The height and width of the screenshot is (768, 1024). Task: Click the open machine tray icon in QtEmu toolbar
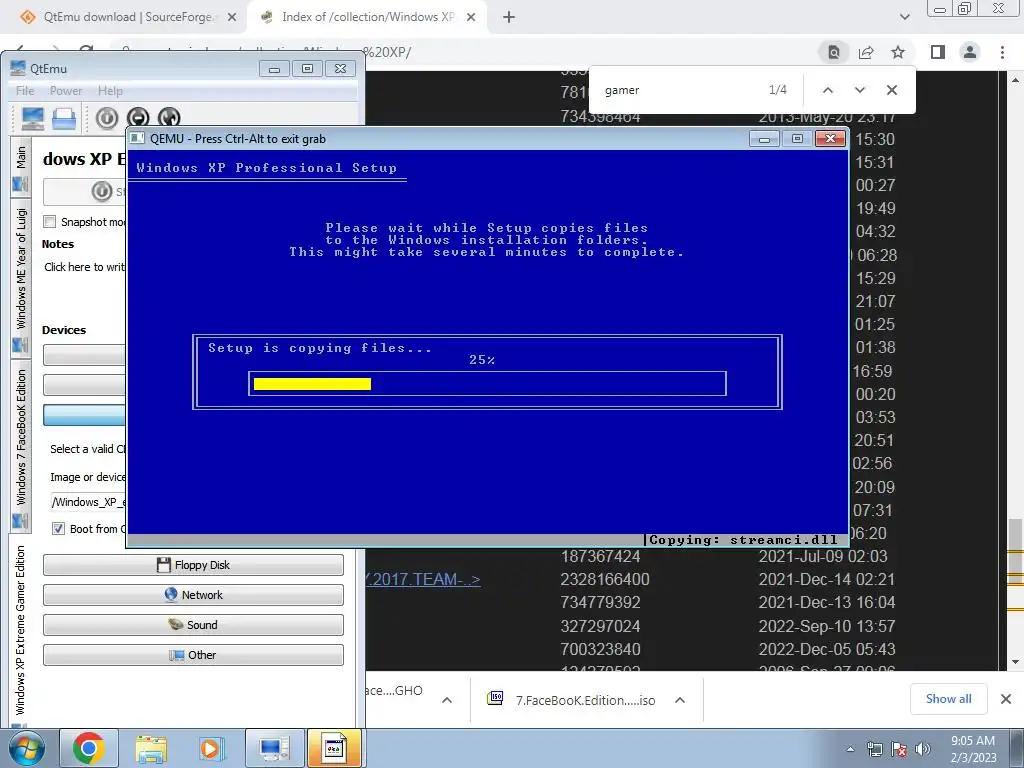(x=64, y=118)
